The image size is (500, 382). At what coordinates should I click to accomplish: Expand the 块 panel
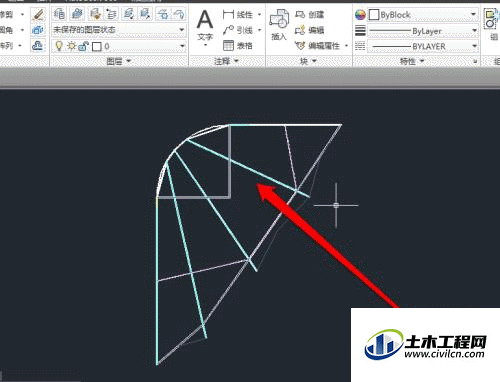309,61
